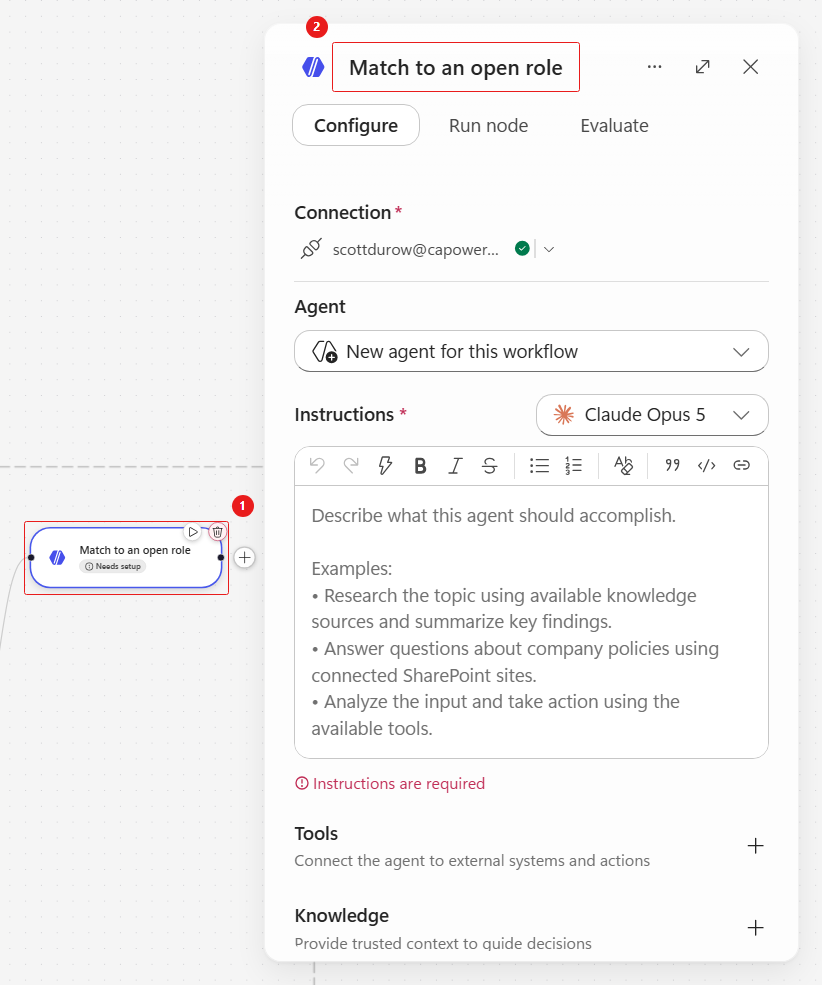
Task: Toggle italic formatting in Instructions
Action: pos(455,465)
